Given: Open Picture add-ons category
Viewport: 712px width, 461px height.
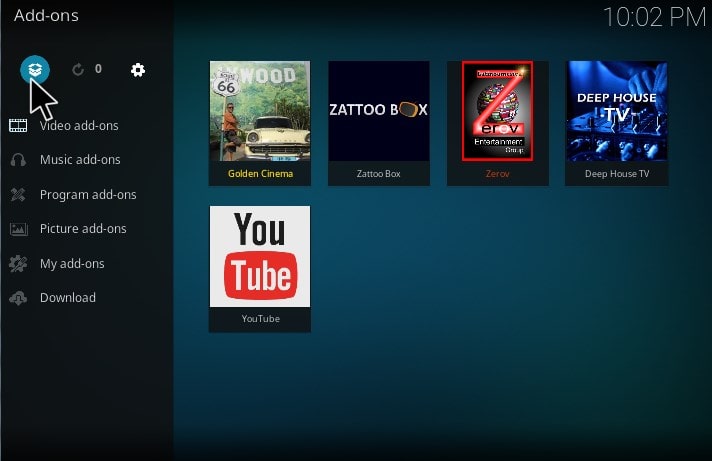Looking at the screenshot, I should tap(83, 228).
